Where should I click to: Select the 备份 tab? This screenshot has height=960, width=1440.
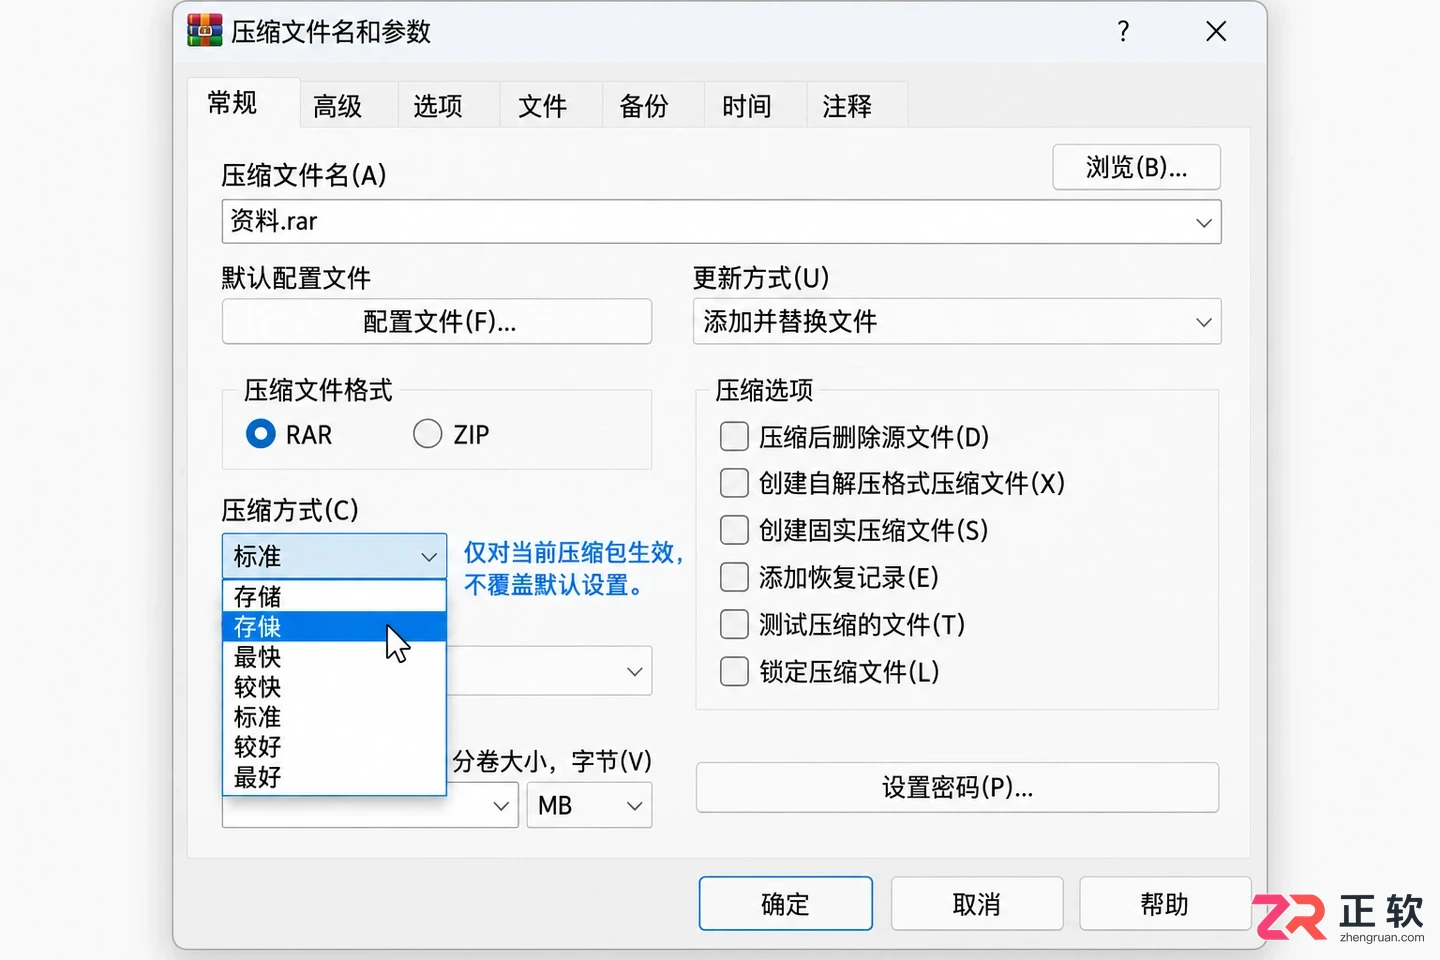pyautogui.click(x=644, y=106)
